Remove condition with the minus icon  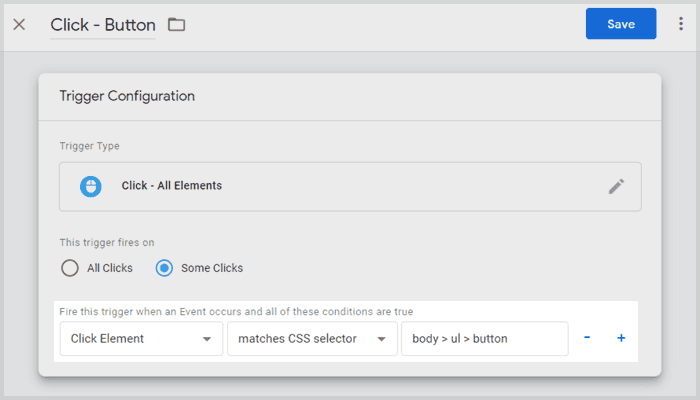[587, 338]
